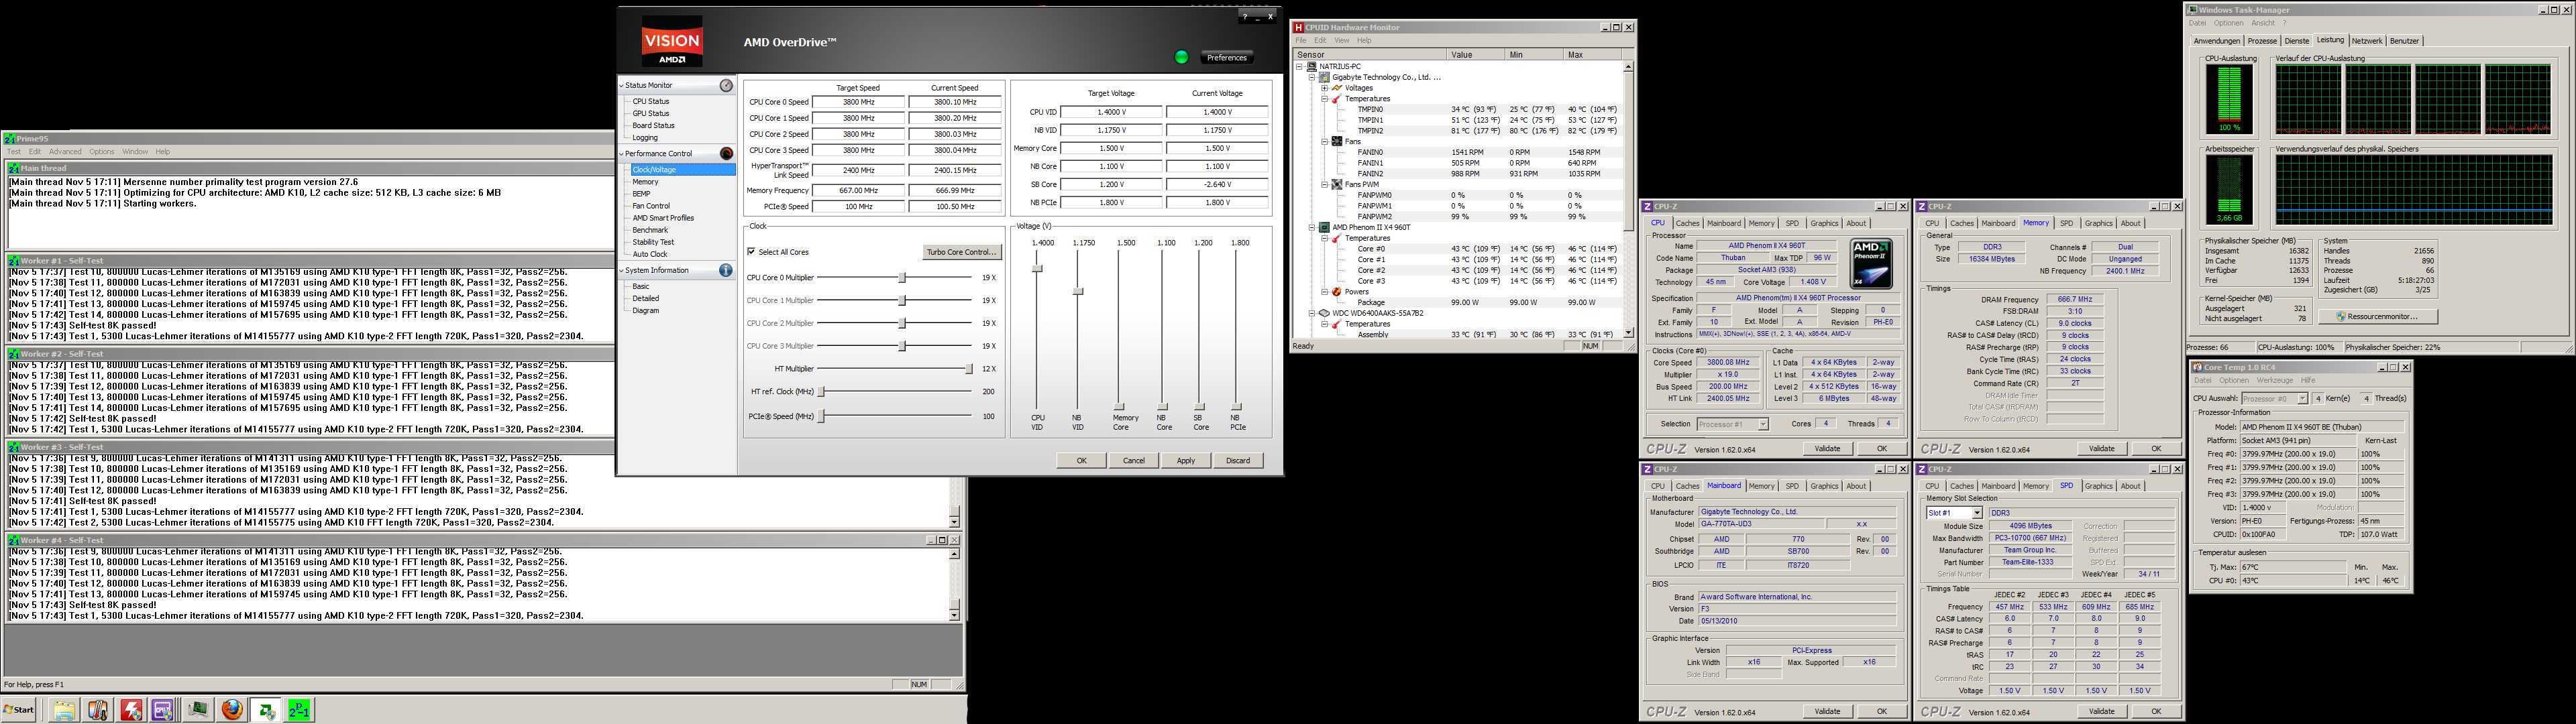Open the Slot #1 memory slot dropdown
The image size is (2576, 724).
[1976, 513]
